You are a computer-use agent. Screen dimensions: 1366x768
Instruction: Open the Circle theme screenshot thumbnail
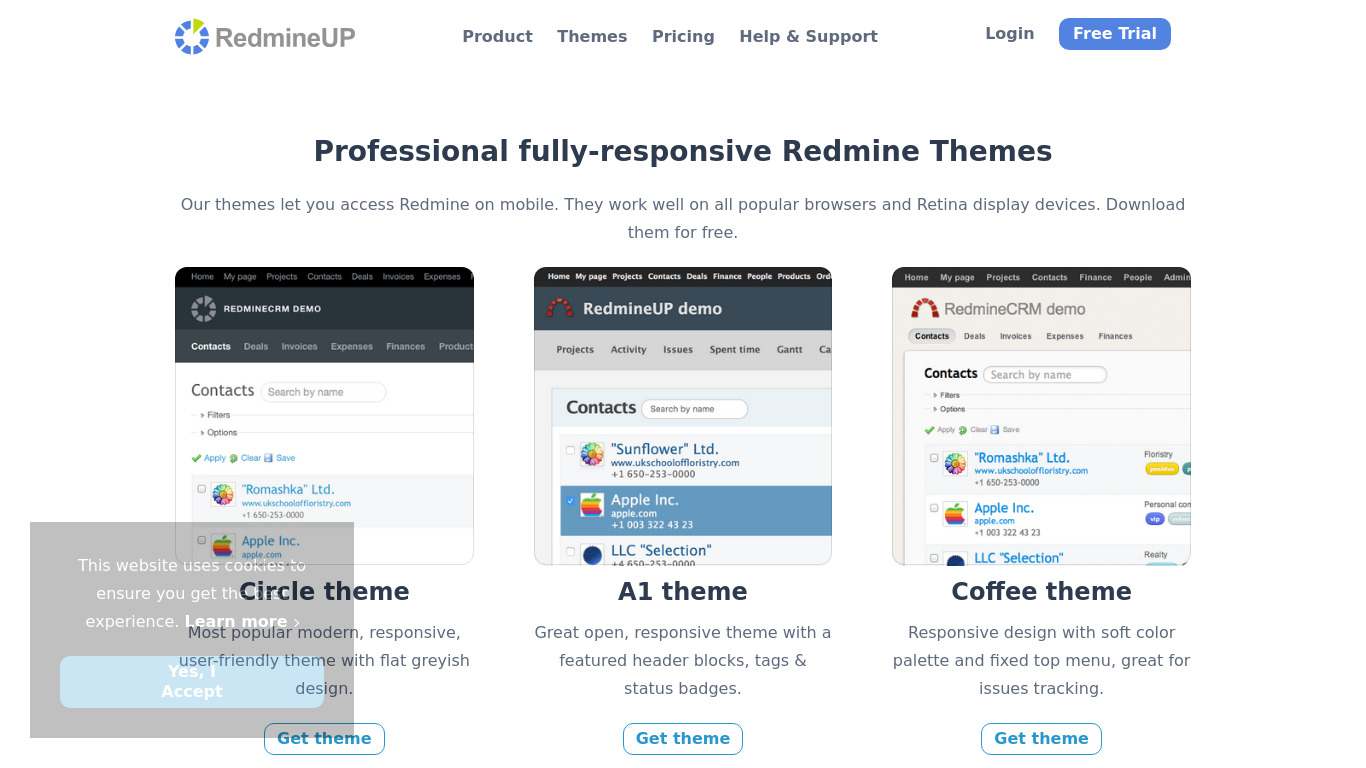324,415
